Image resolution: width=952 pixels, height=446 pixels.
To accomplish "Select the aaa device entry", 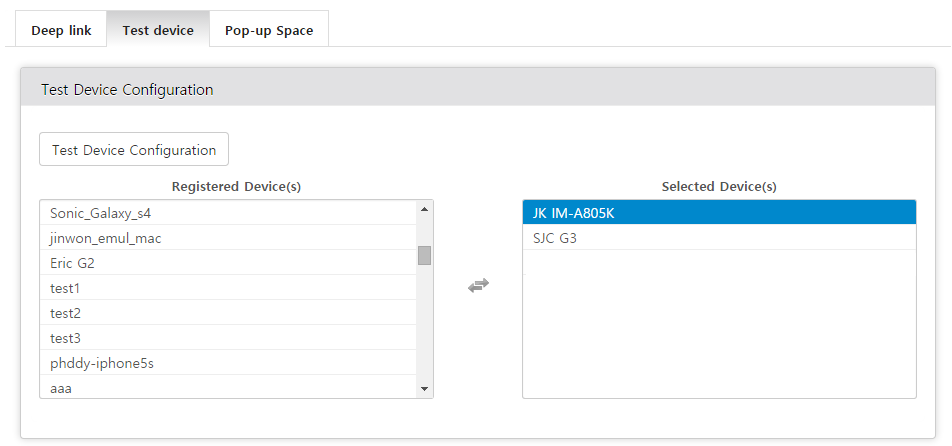I will [x=228, y=387].
